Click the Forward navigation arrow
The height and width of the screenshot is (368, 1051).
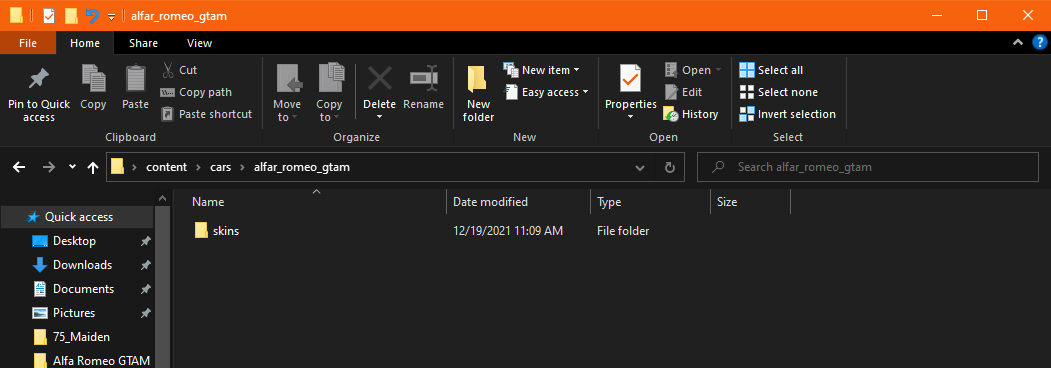tap(48, 167)
